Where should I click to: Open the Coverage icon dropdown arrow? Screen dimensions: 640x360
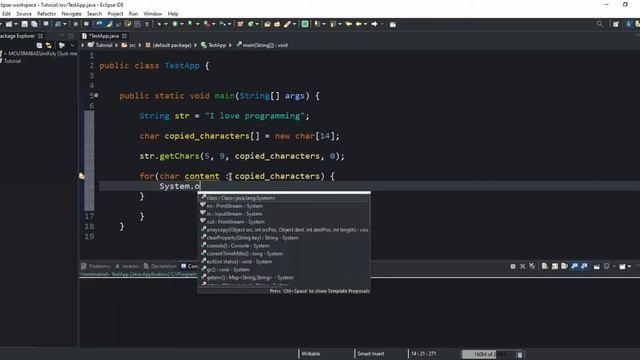198,24
